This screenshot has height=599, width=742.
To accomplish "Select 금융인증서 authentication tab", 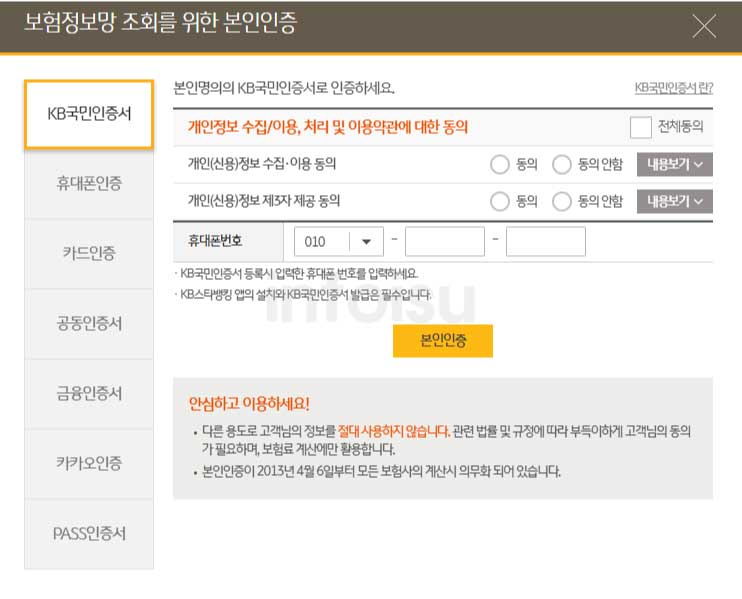I will 89,393.
